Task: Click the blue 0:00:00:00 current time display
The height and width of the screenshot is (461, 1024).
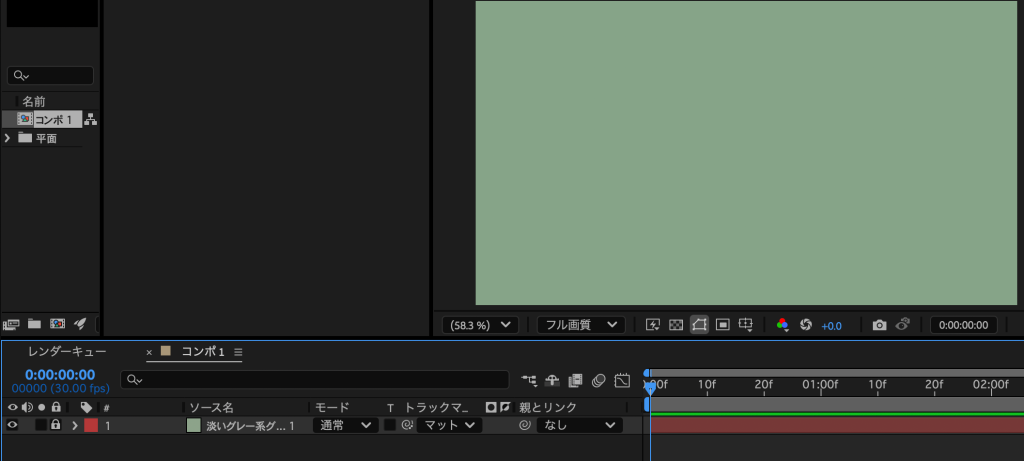Action: pos(60,375)
